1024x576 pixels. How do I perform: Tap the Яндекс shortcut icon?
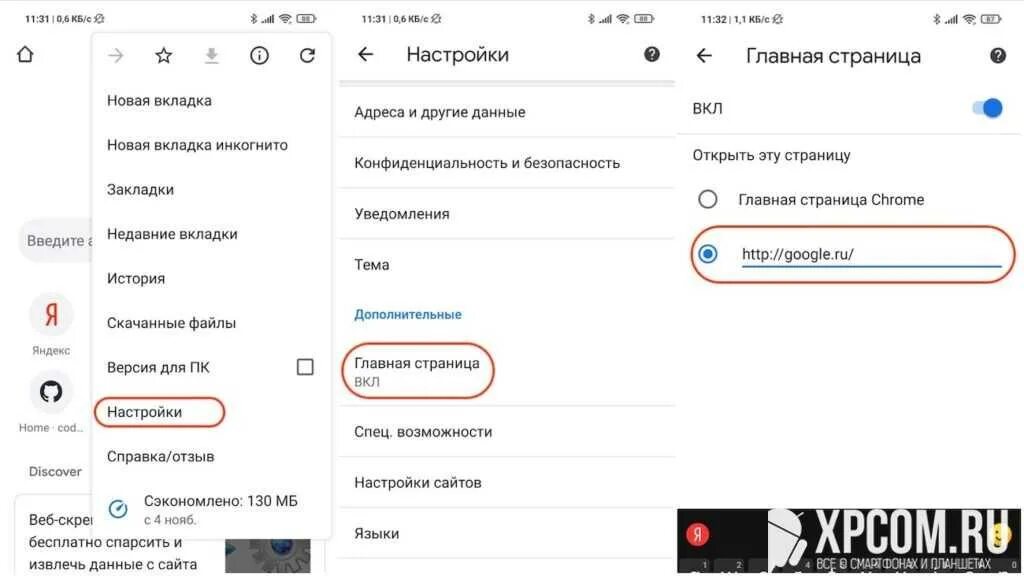click(x=51, y=315)
